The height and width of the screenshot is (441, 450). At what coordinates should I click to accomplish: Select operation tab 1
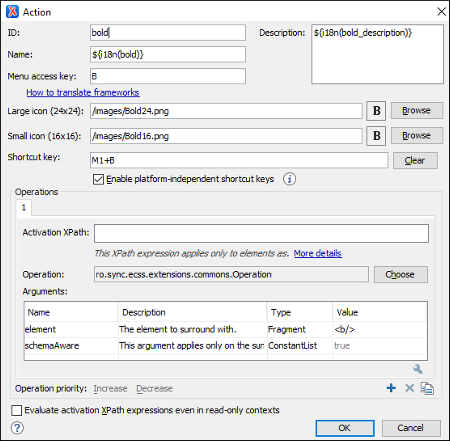coord(24,208)
